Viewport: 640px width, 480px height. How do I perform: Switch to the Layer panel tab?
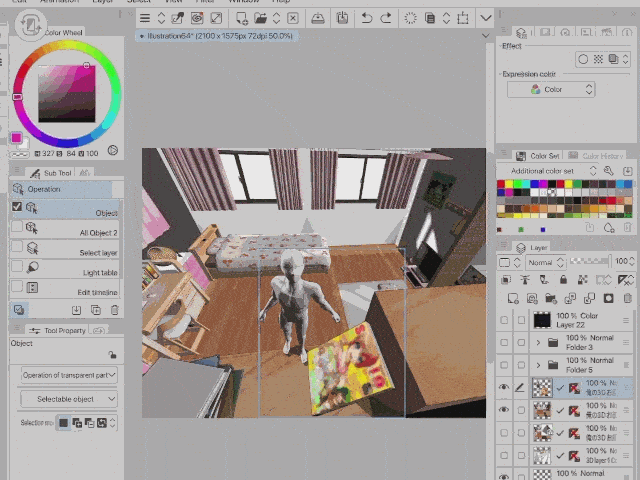point(532,248)
